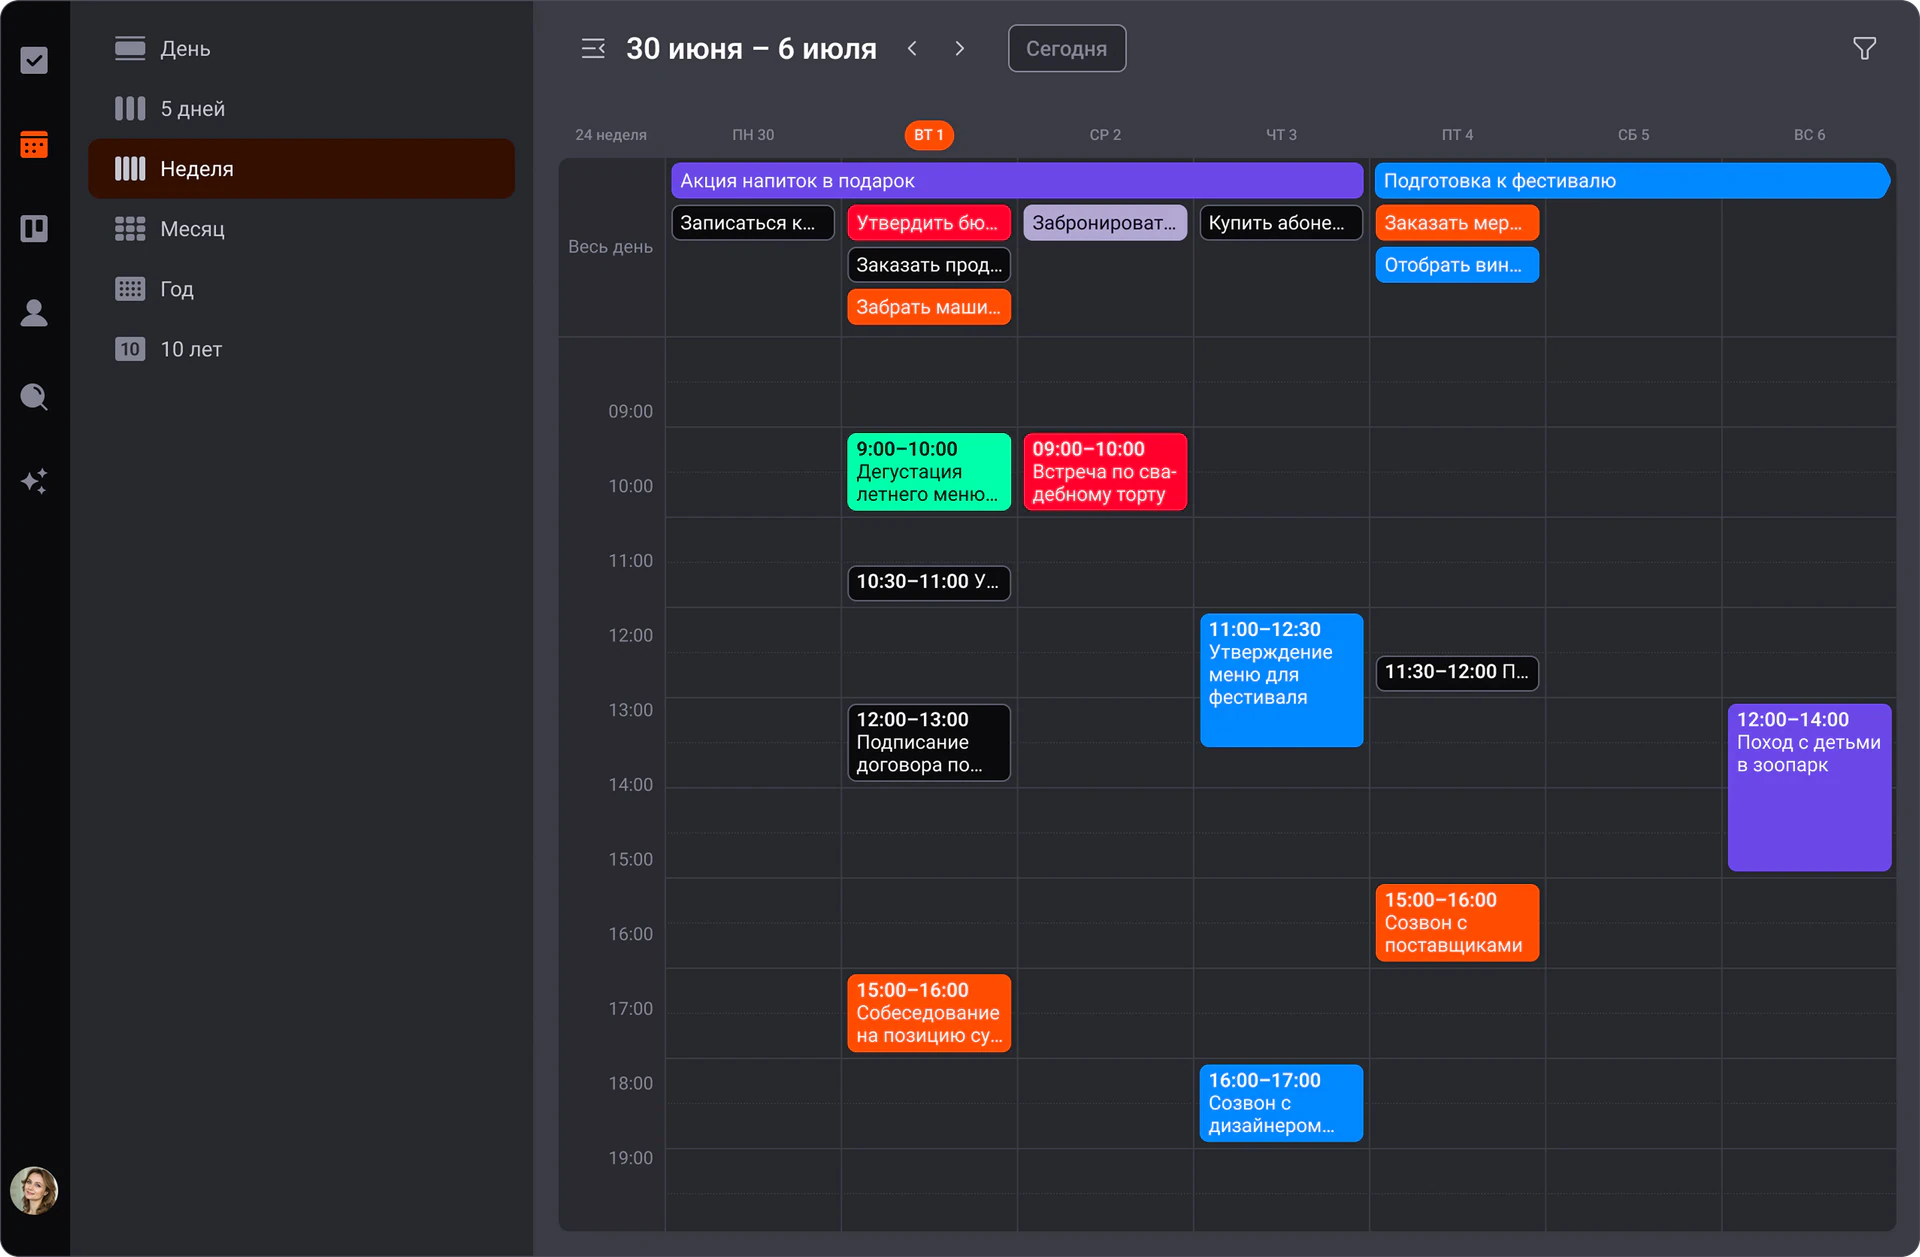Go to previous week arrow
This screenshot has height=1257, width=1920.
click(912, 48)
